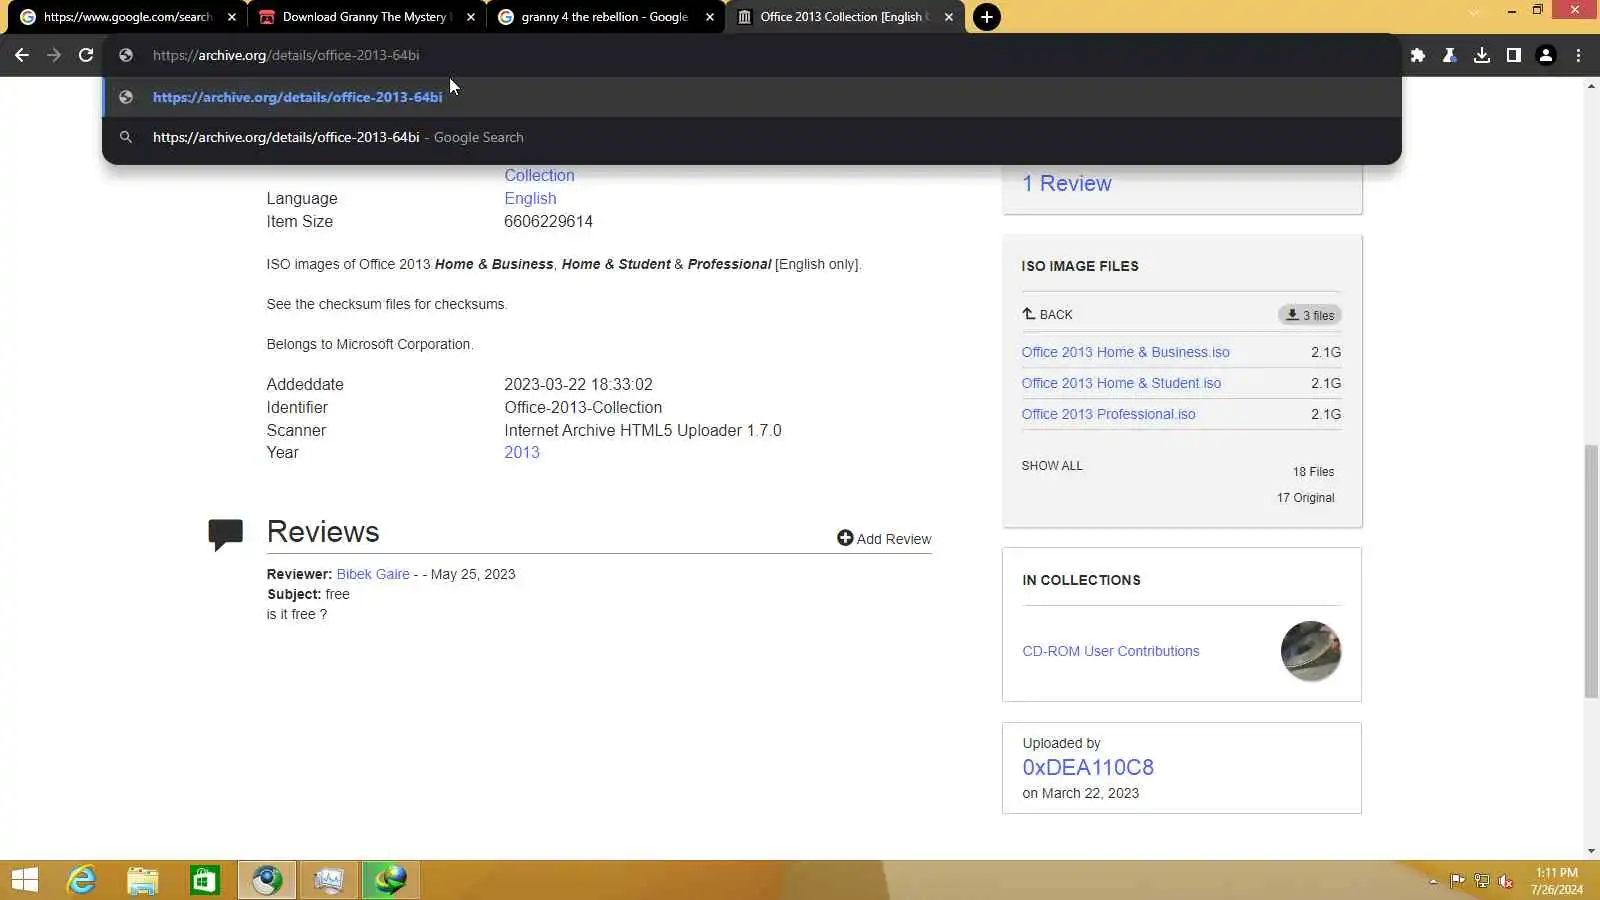
Task: Open Internet Download Manager taskbar icon
Action: (x=391, y=880)
